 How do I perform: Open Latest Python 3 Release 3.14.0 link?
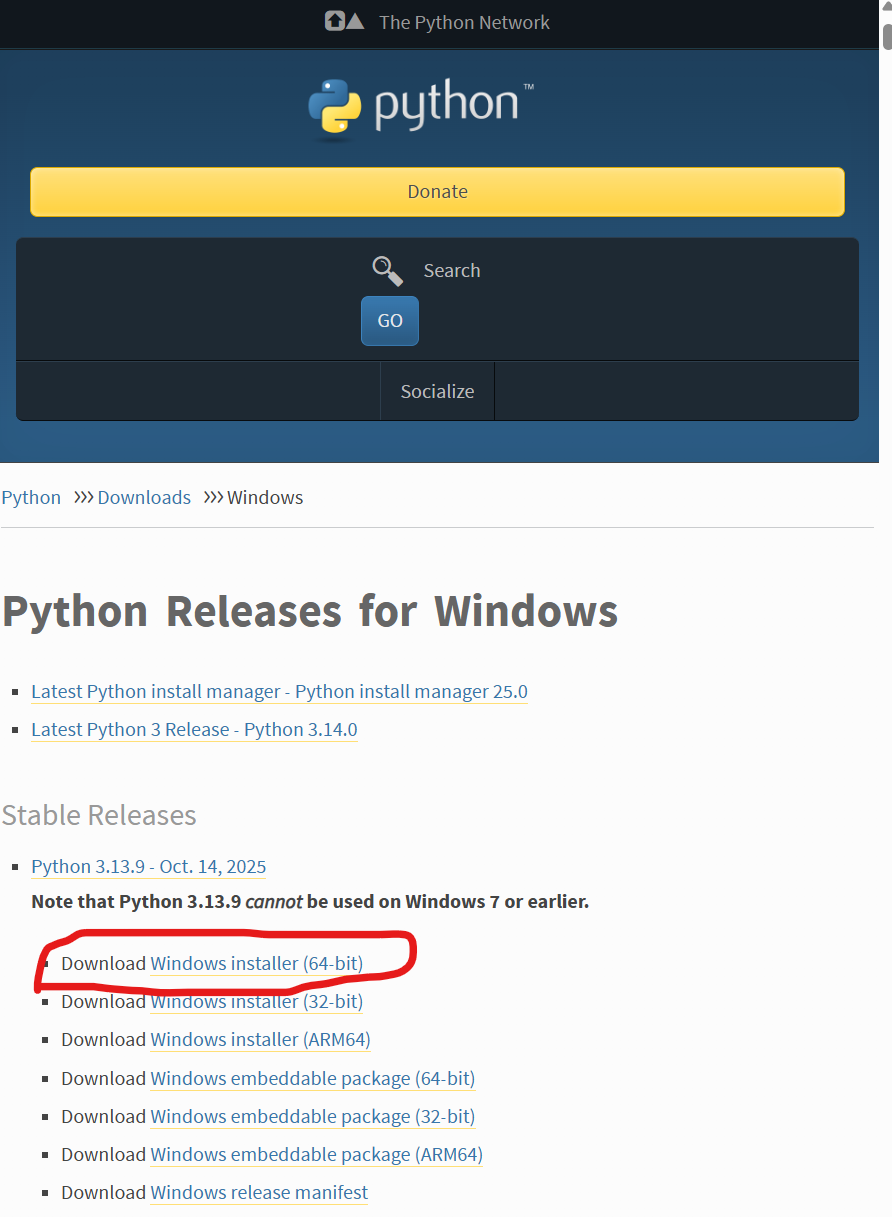point(194,730)
